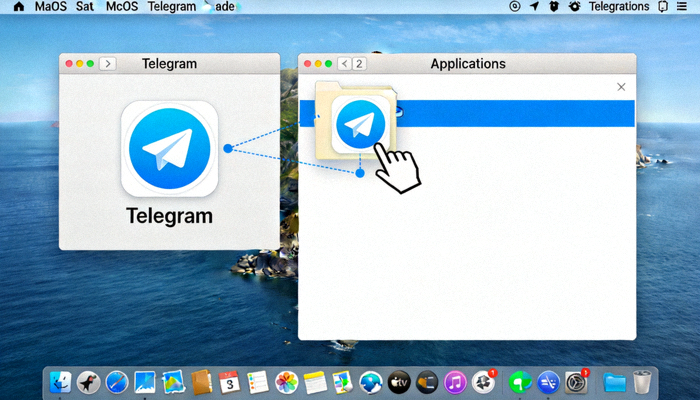Click the Telegrations item in menu bar
700x400 pixels.
pos(619,6)
